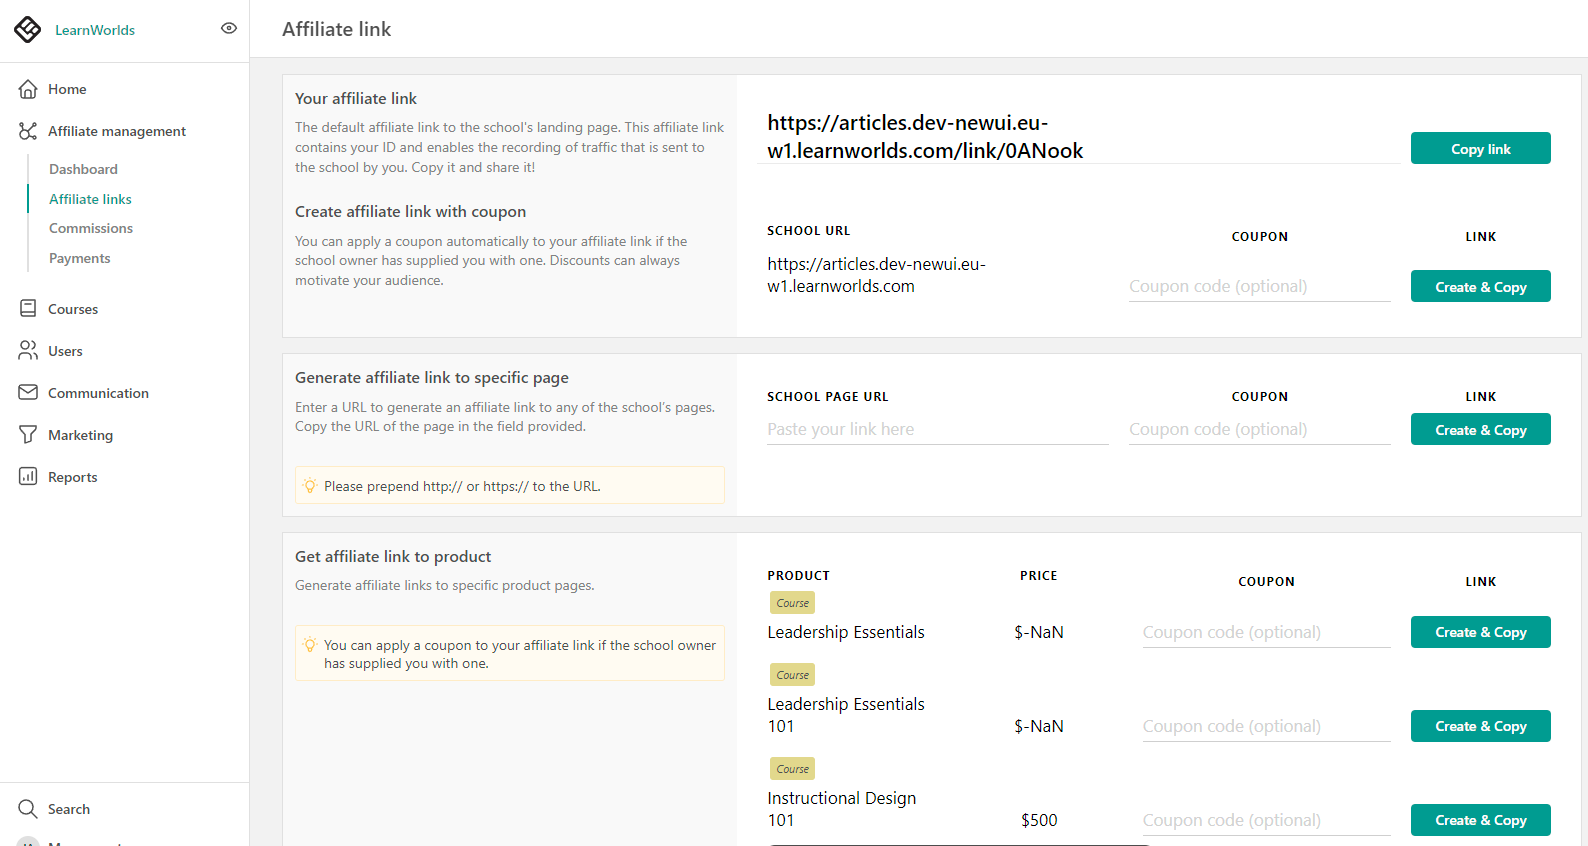The width and height of the screenshot is (1588, 846).
Task: Click the Home house icon
Action: click(28, 89)
